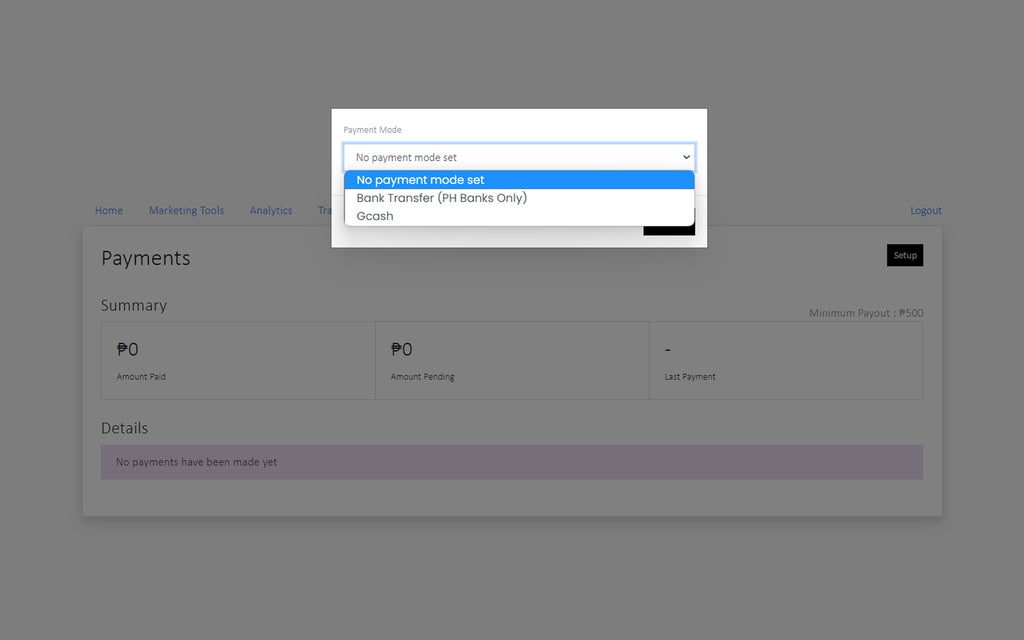
Task: Click the Payments page heading
Action: point(146,258)
